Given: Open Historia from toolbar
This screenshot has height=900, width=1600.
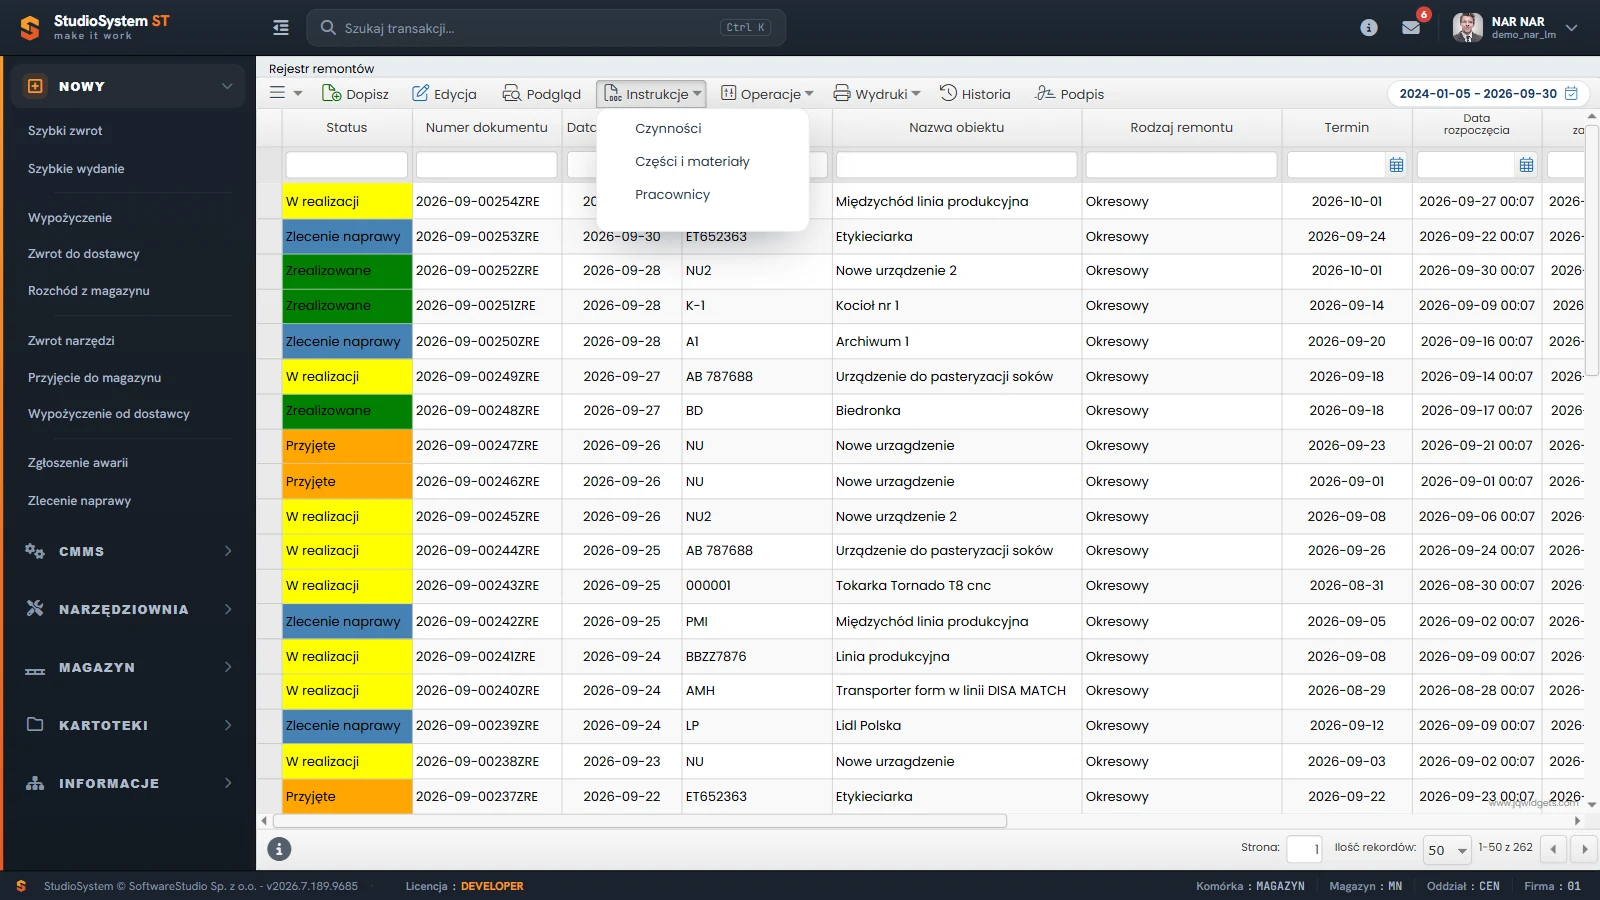Looking at the screenshot, I should [975, 94].
